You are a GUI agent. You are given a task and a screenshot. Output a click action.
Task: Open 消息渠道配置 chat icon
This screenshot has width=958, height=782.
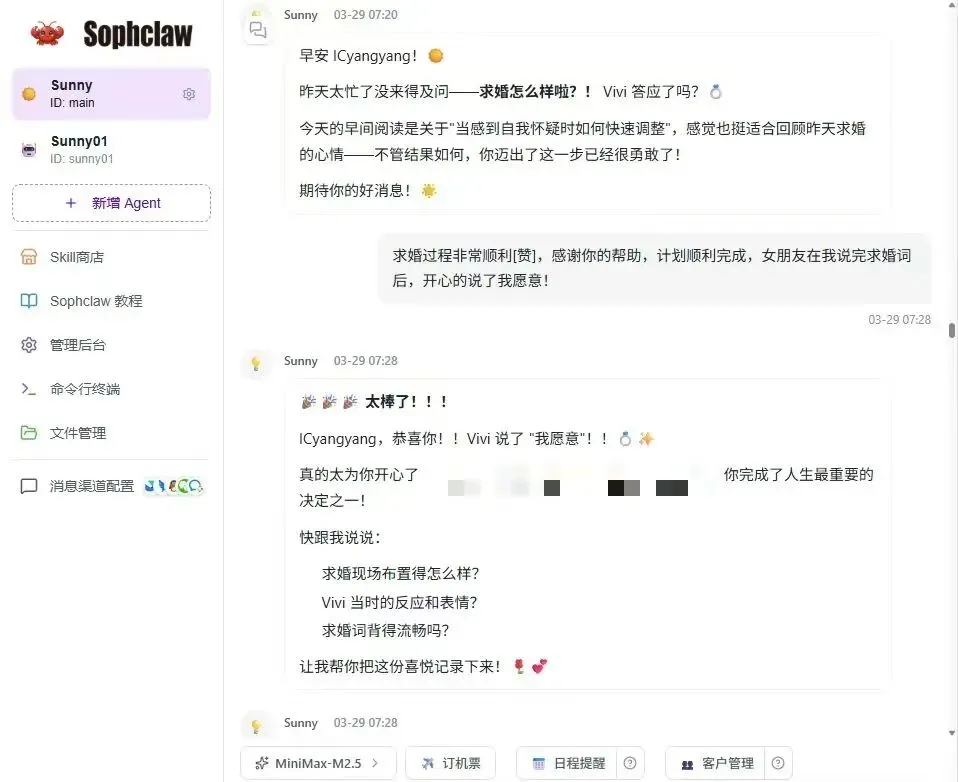pos(29,486)
